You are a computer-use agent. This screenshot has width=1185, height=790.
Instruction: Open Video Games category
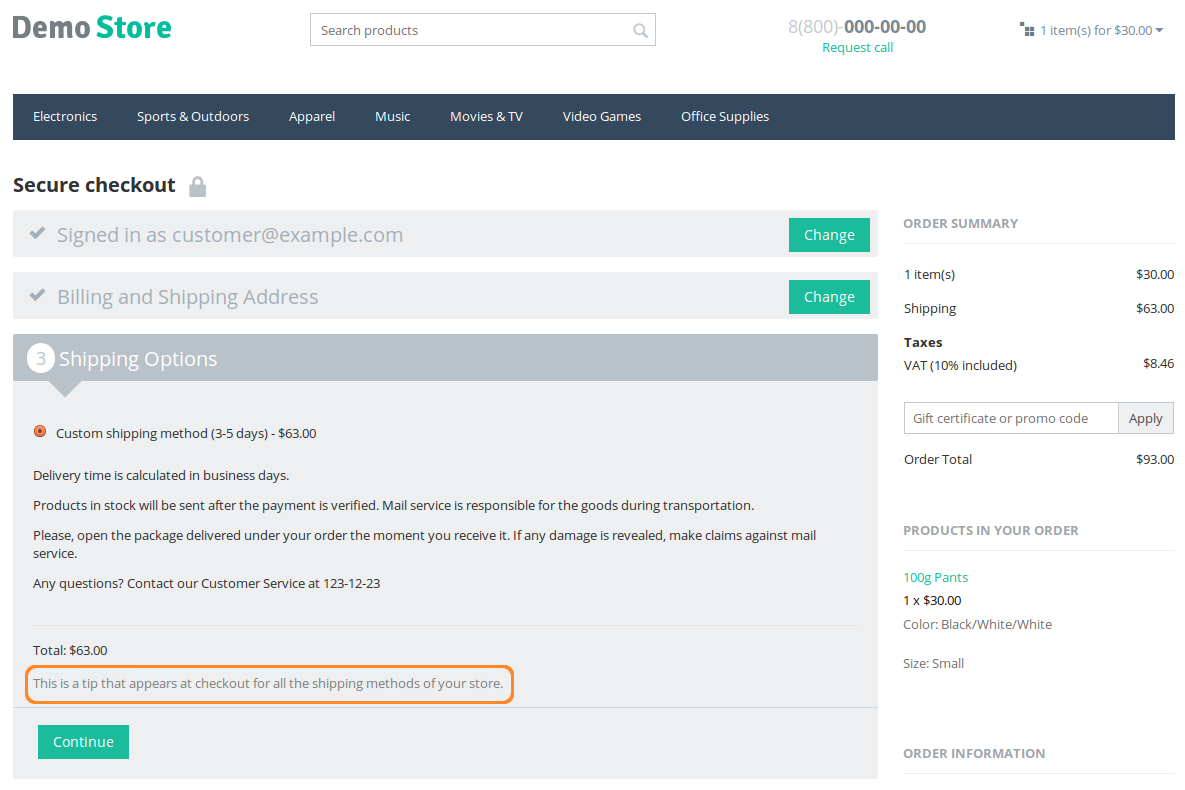coord(602,116)
